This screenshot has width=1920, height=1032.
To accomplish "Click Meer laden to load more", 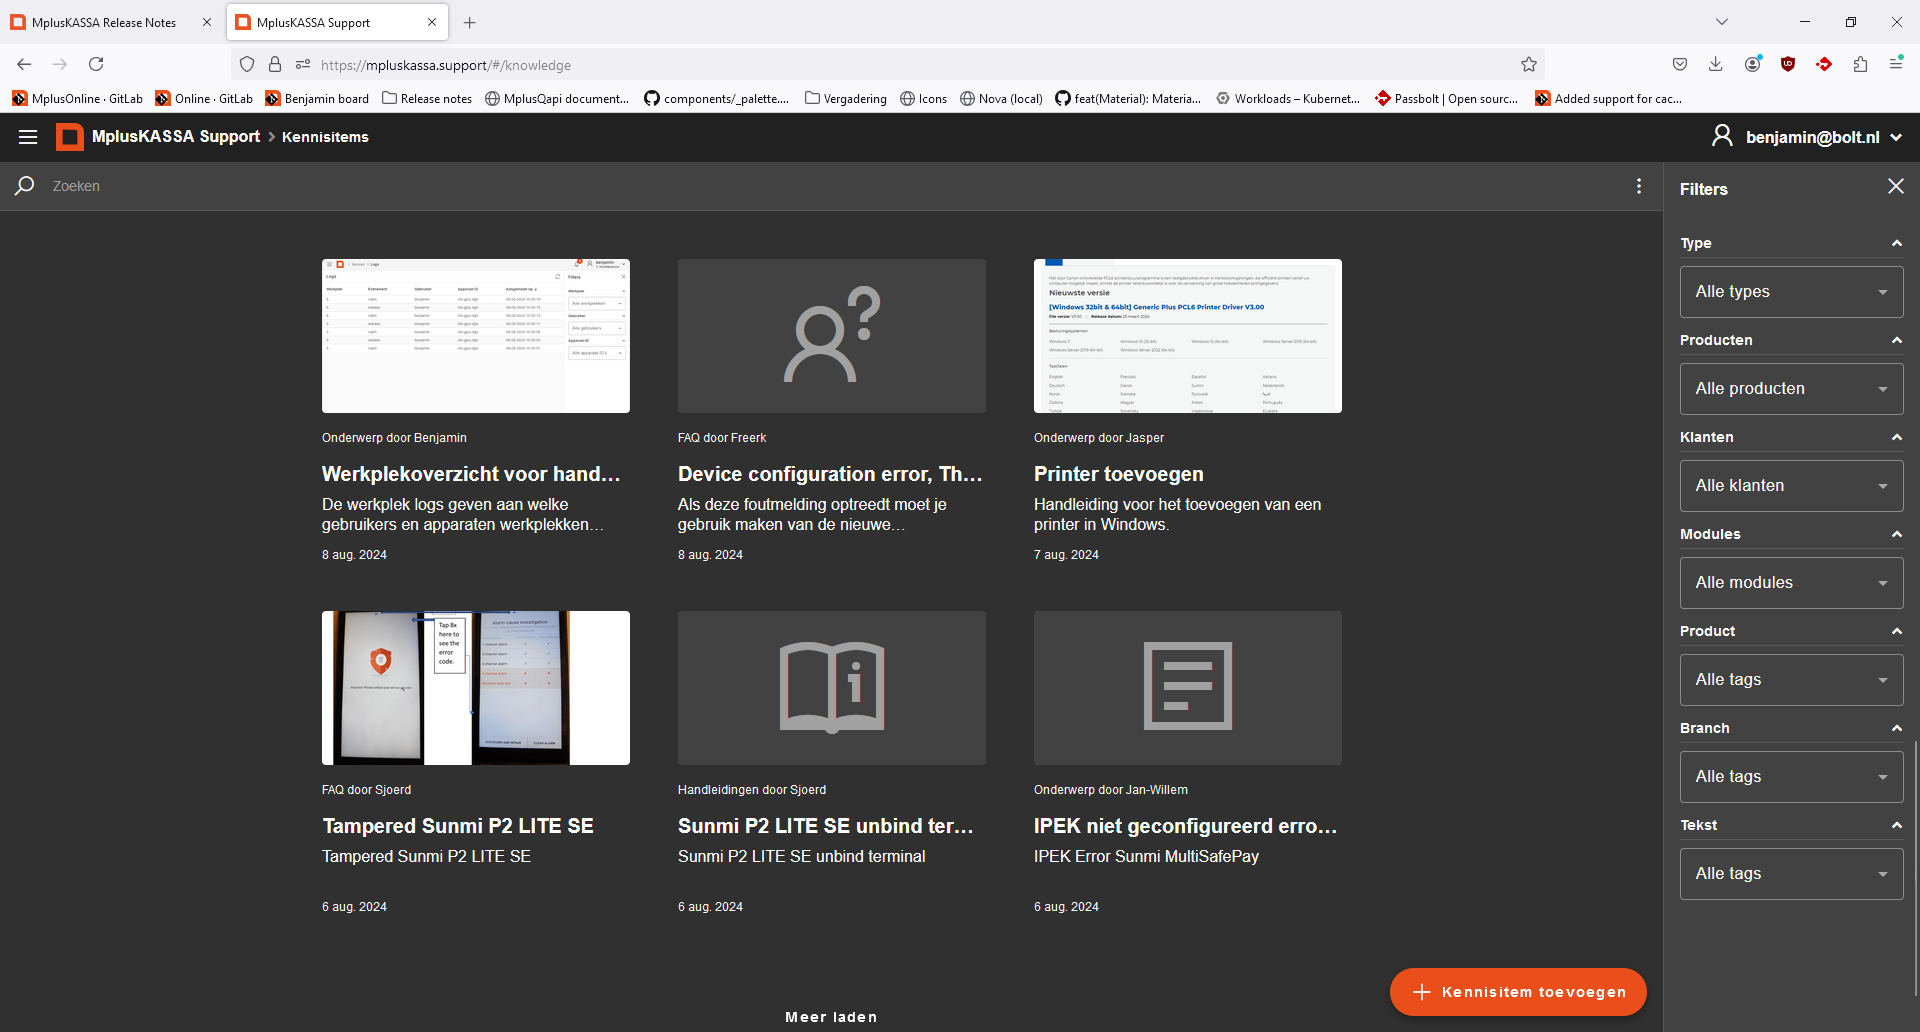I will click(x=831, y=1017).
